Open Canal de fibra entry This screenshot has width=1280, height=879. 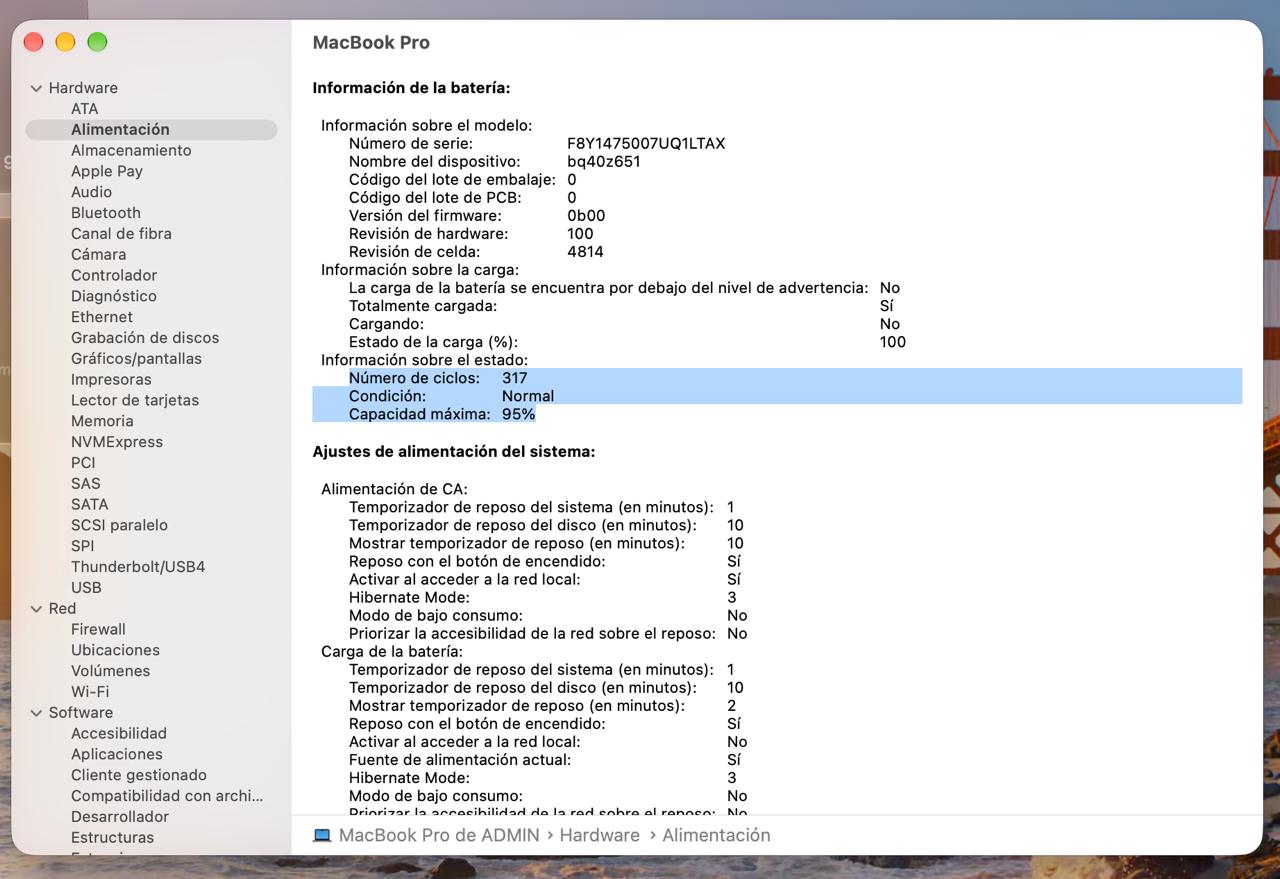tap(121, 234)
